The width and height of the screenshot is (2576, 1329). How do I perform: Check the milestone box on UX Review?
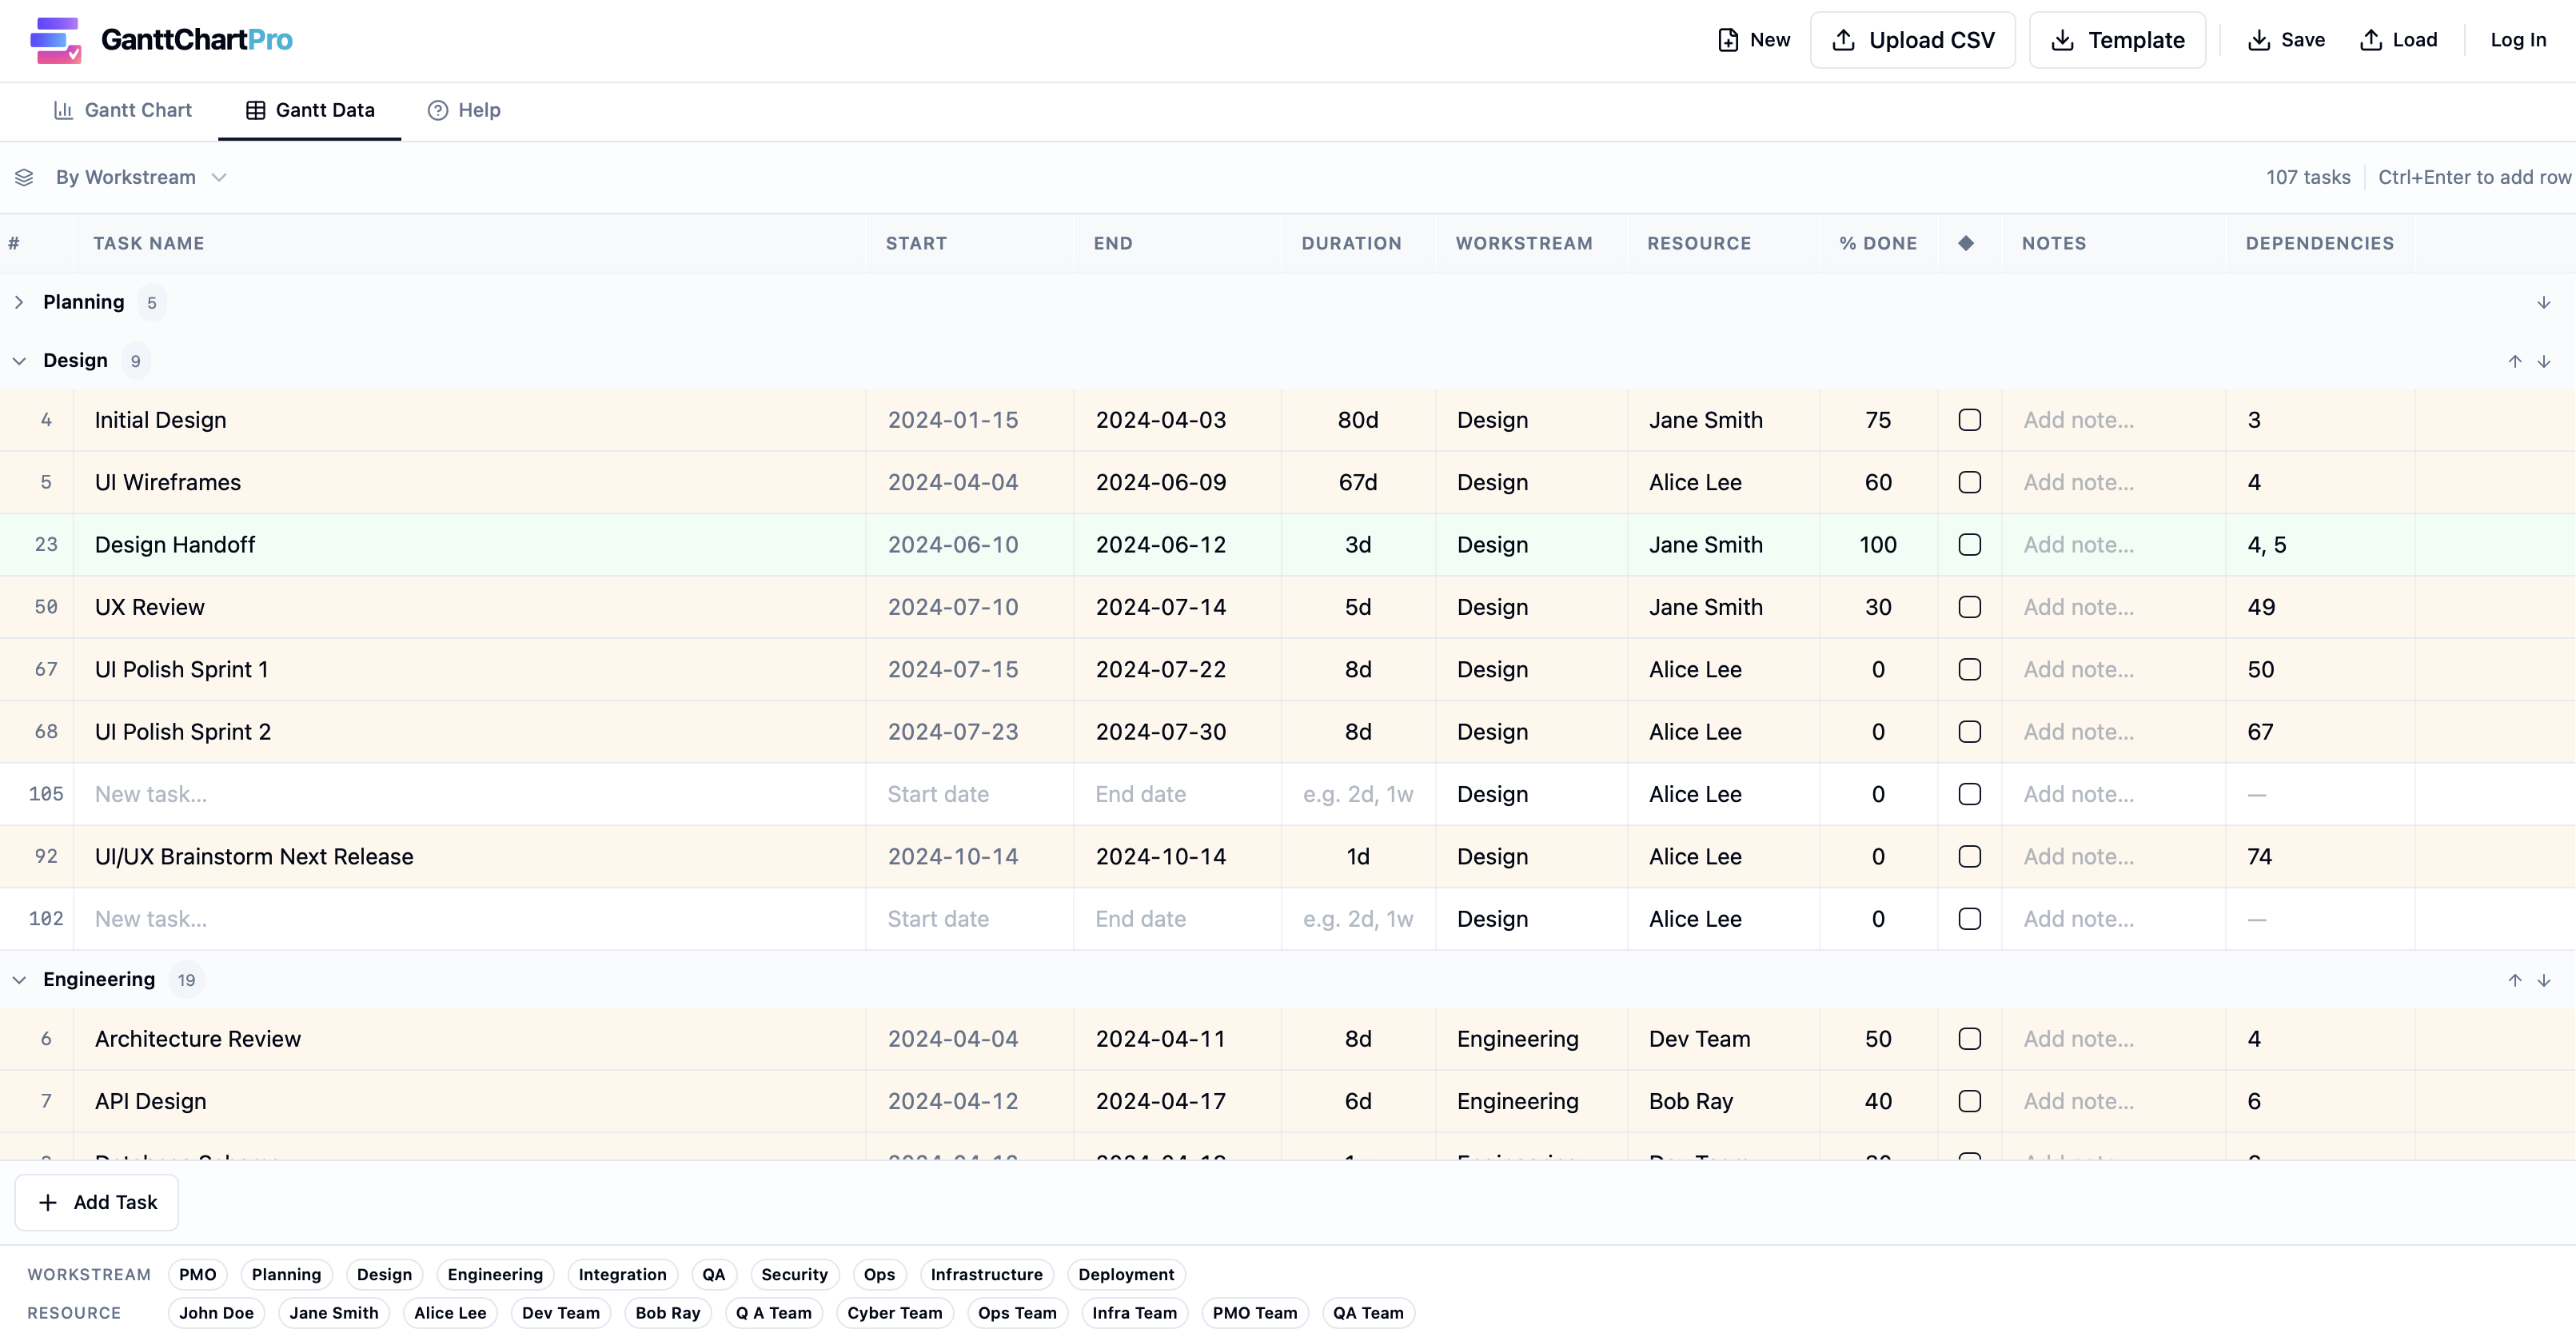click(x=1969, y=607)
